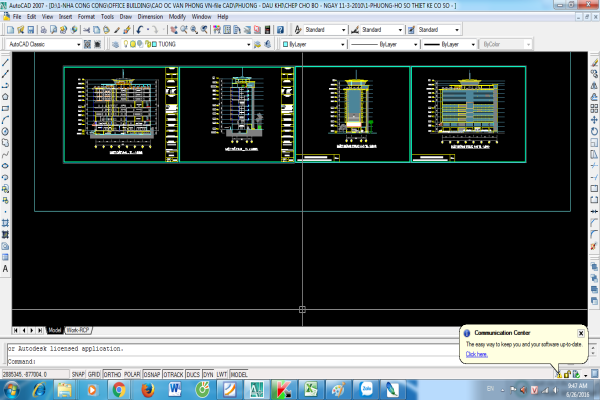Image resolution: width=600 pixels, height=400 pixels.
Task: Pick the Circle tool from the Draw toolbar
Action: 5,130
